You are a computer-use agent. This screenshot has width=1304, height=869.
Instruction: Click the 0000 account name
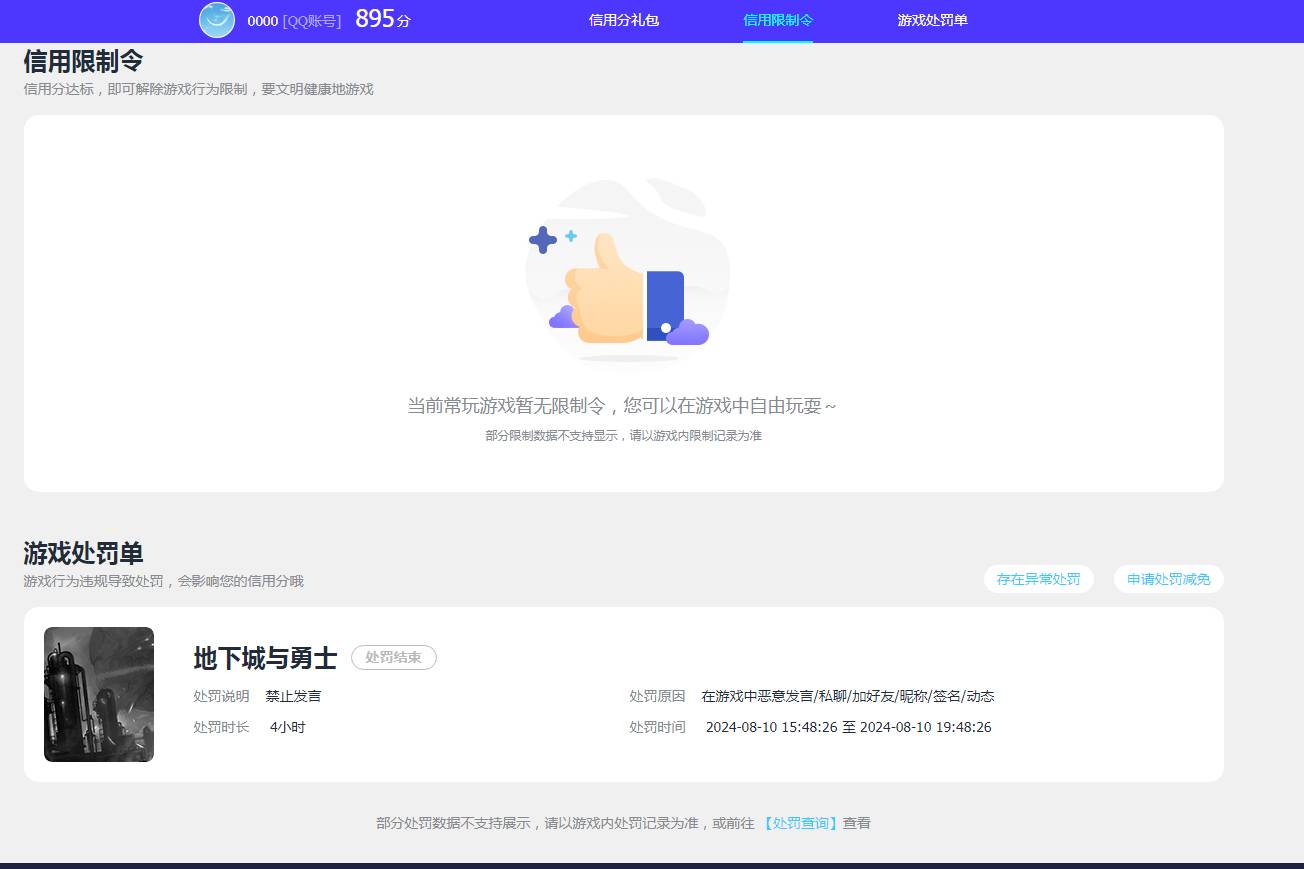tap(262, 21)
